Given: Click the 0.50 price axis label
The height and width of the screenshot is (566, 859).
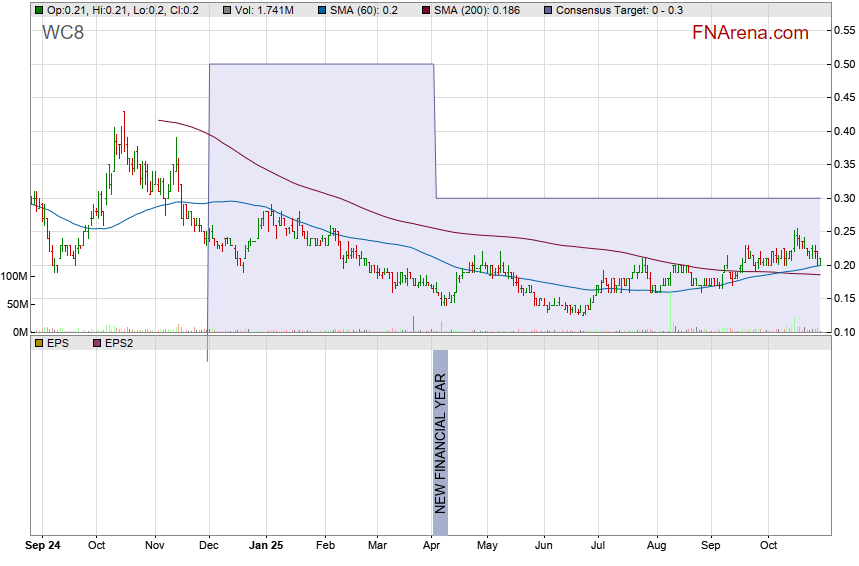Looking at the screenshot, I should (x=842, y=64).
